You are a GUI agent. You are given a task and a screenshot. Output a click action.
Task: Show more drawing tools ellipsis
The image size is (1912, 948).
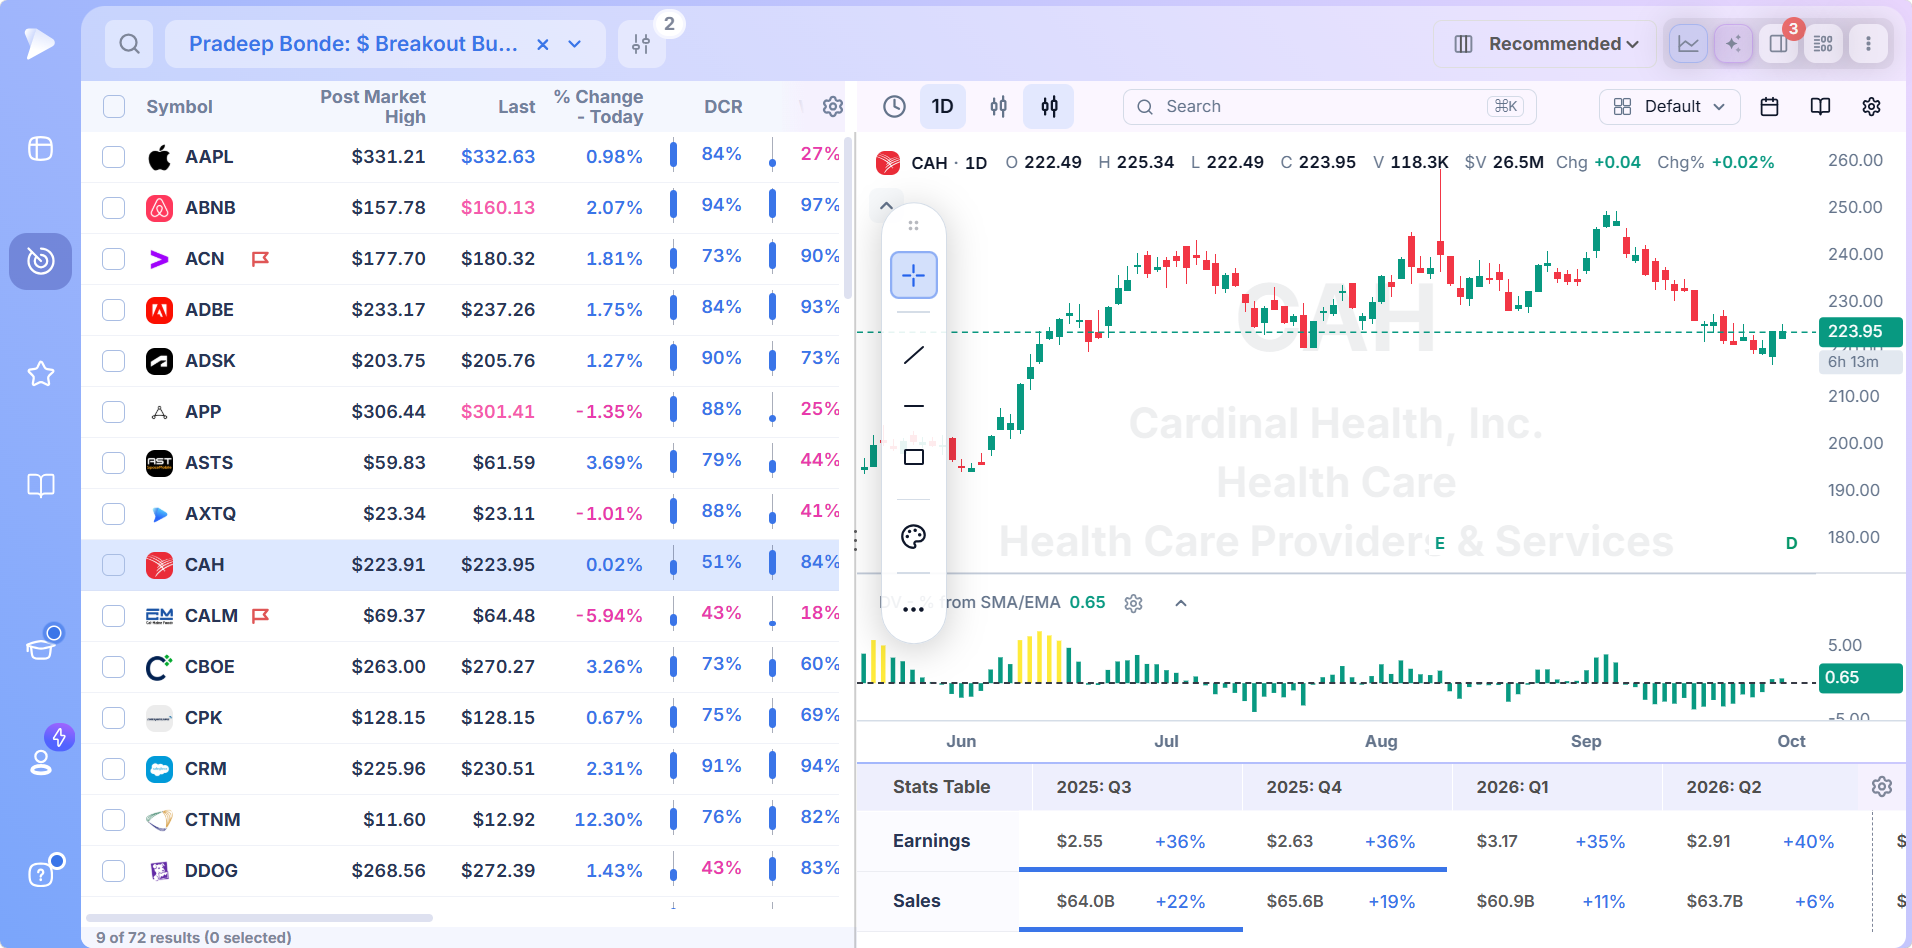tap(913, 609)
